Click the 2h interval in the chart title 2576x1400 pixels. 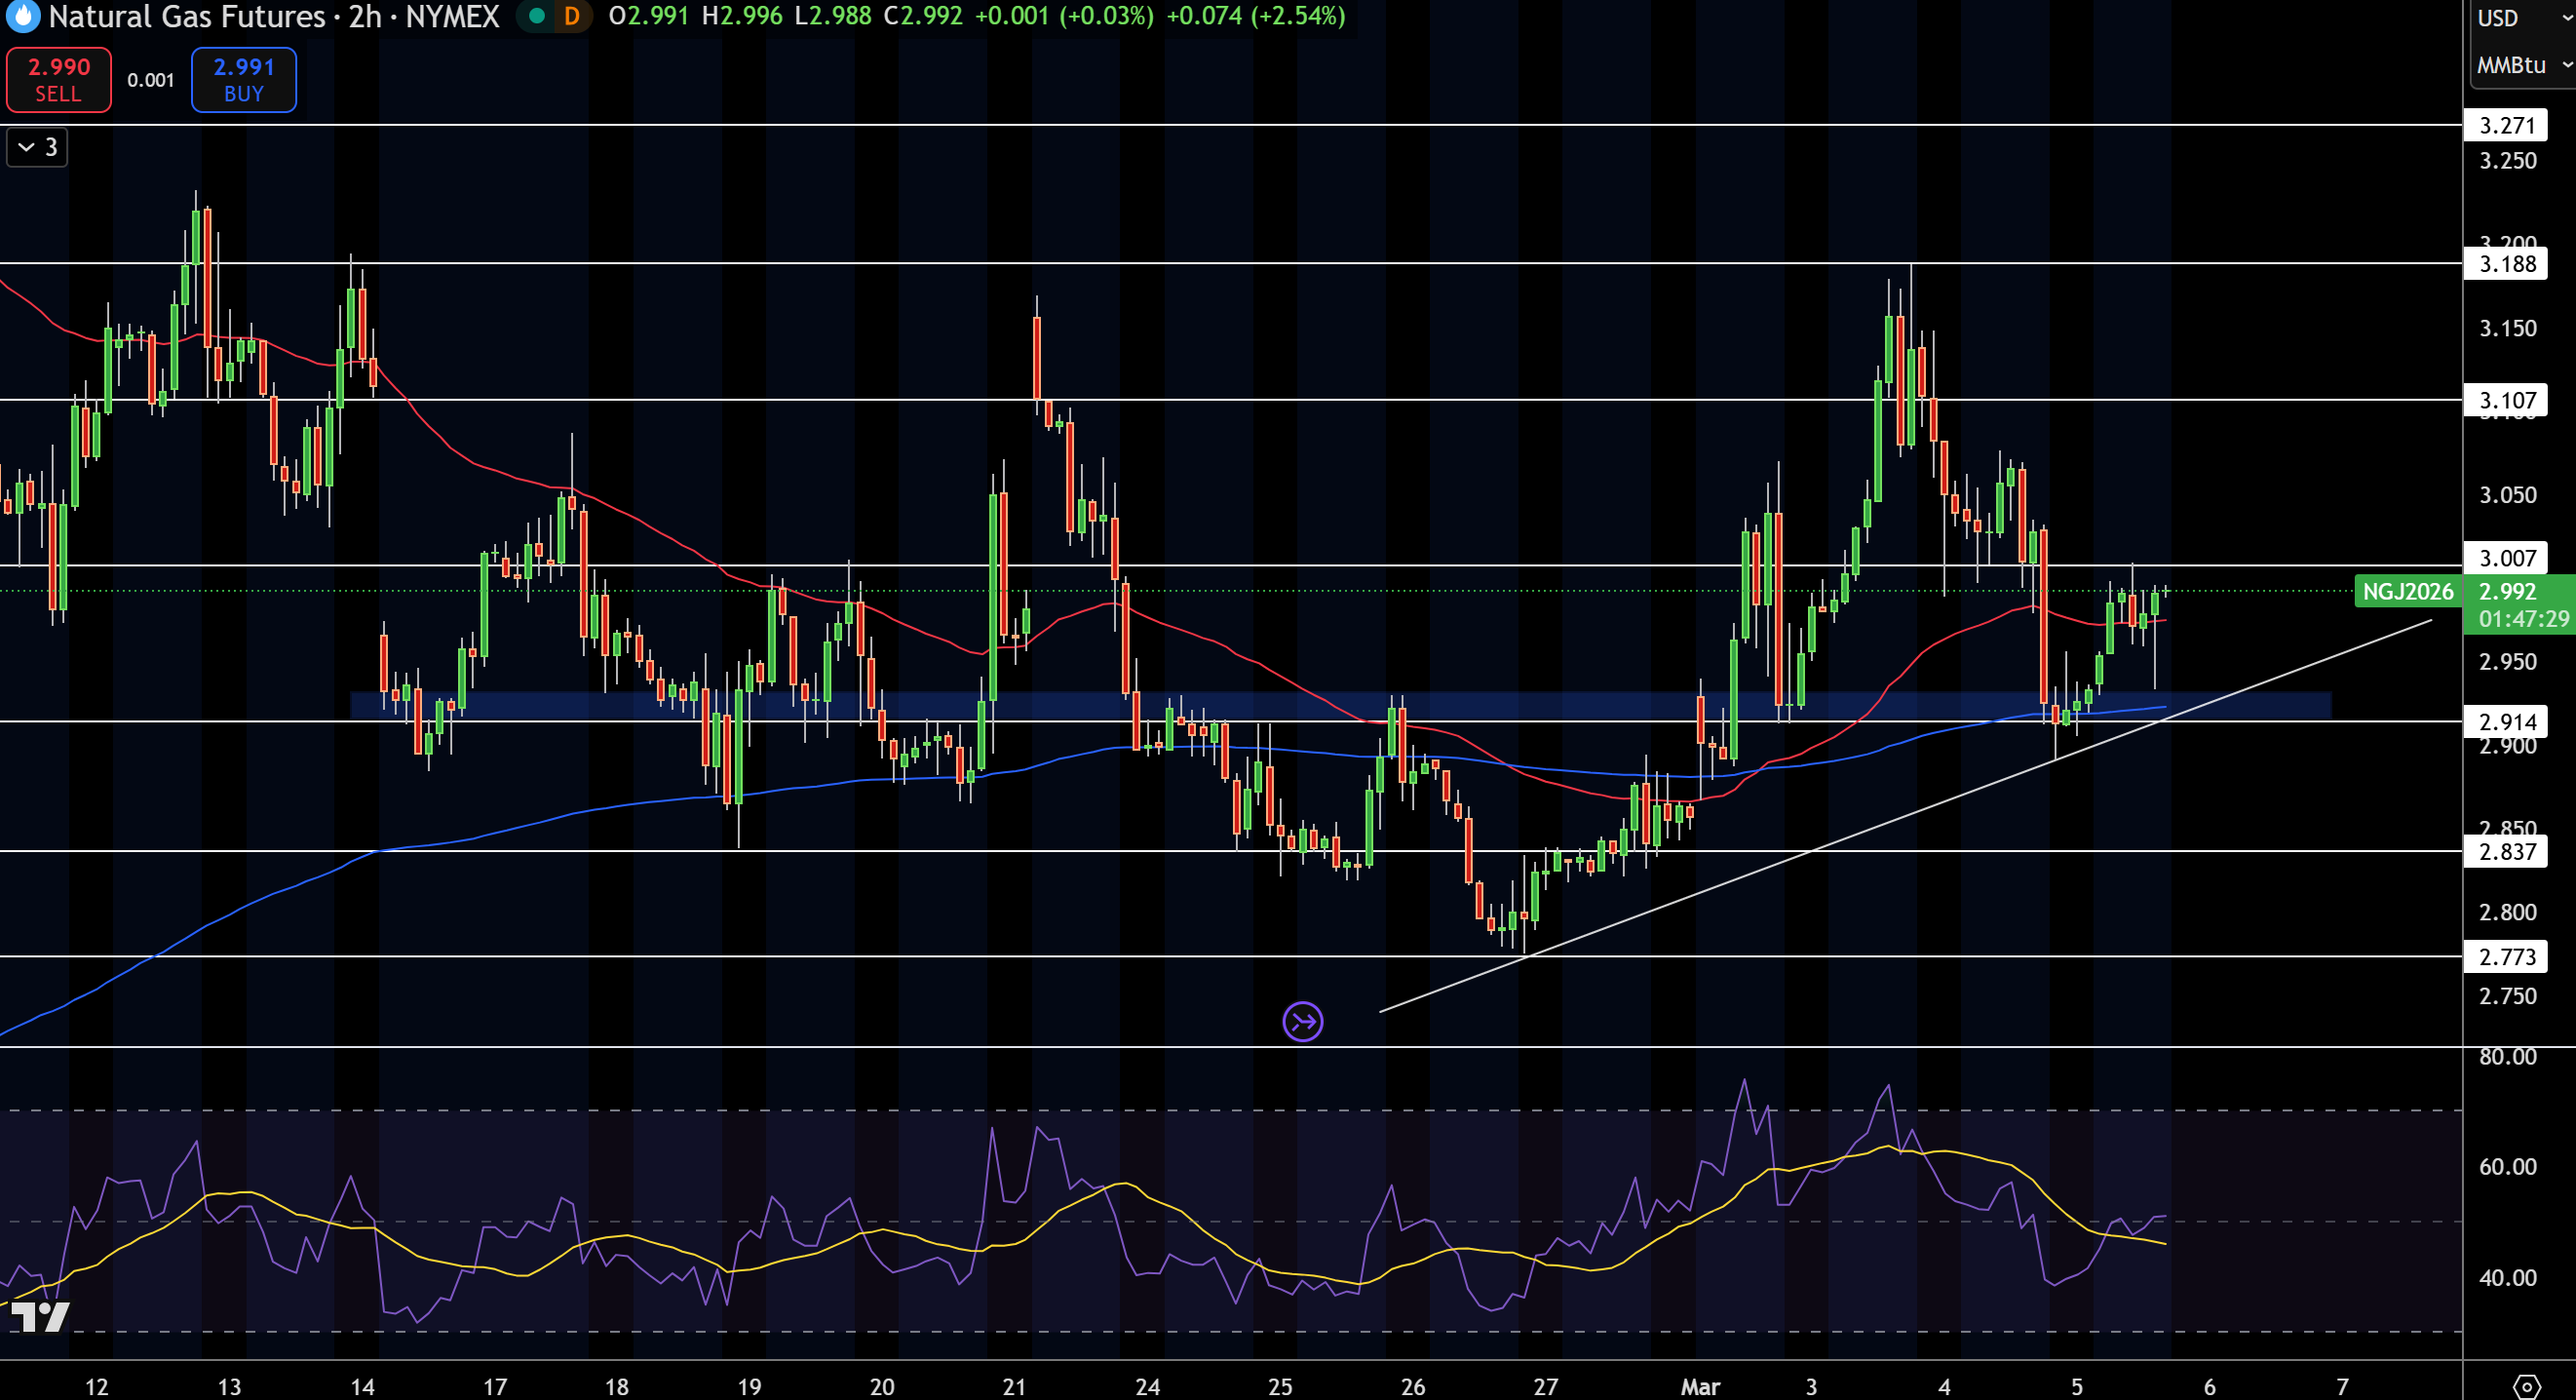tap(365, 16)
